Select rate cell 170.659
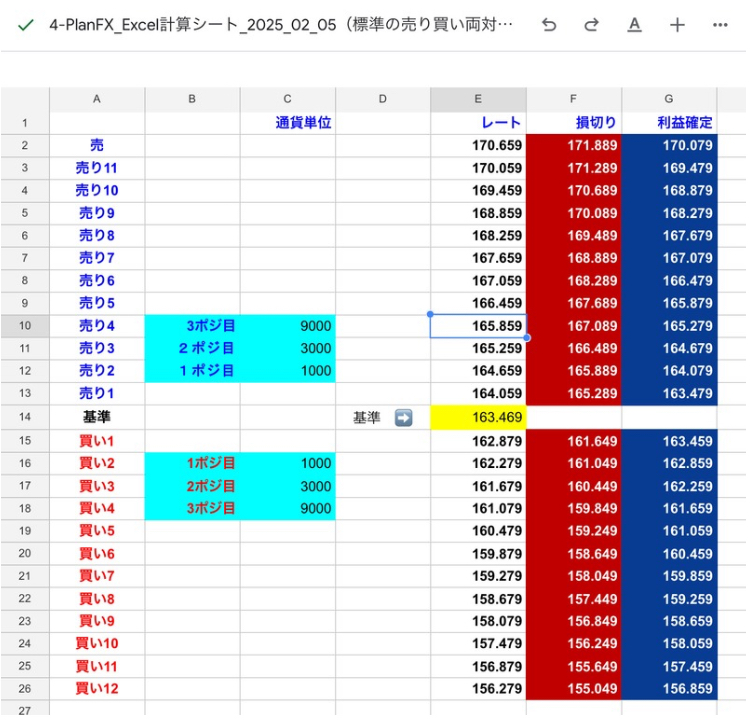The height and width of the screenshot is (721, 750). point(478,145)
